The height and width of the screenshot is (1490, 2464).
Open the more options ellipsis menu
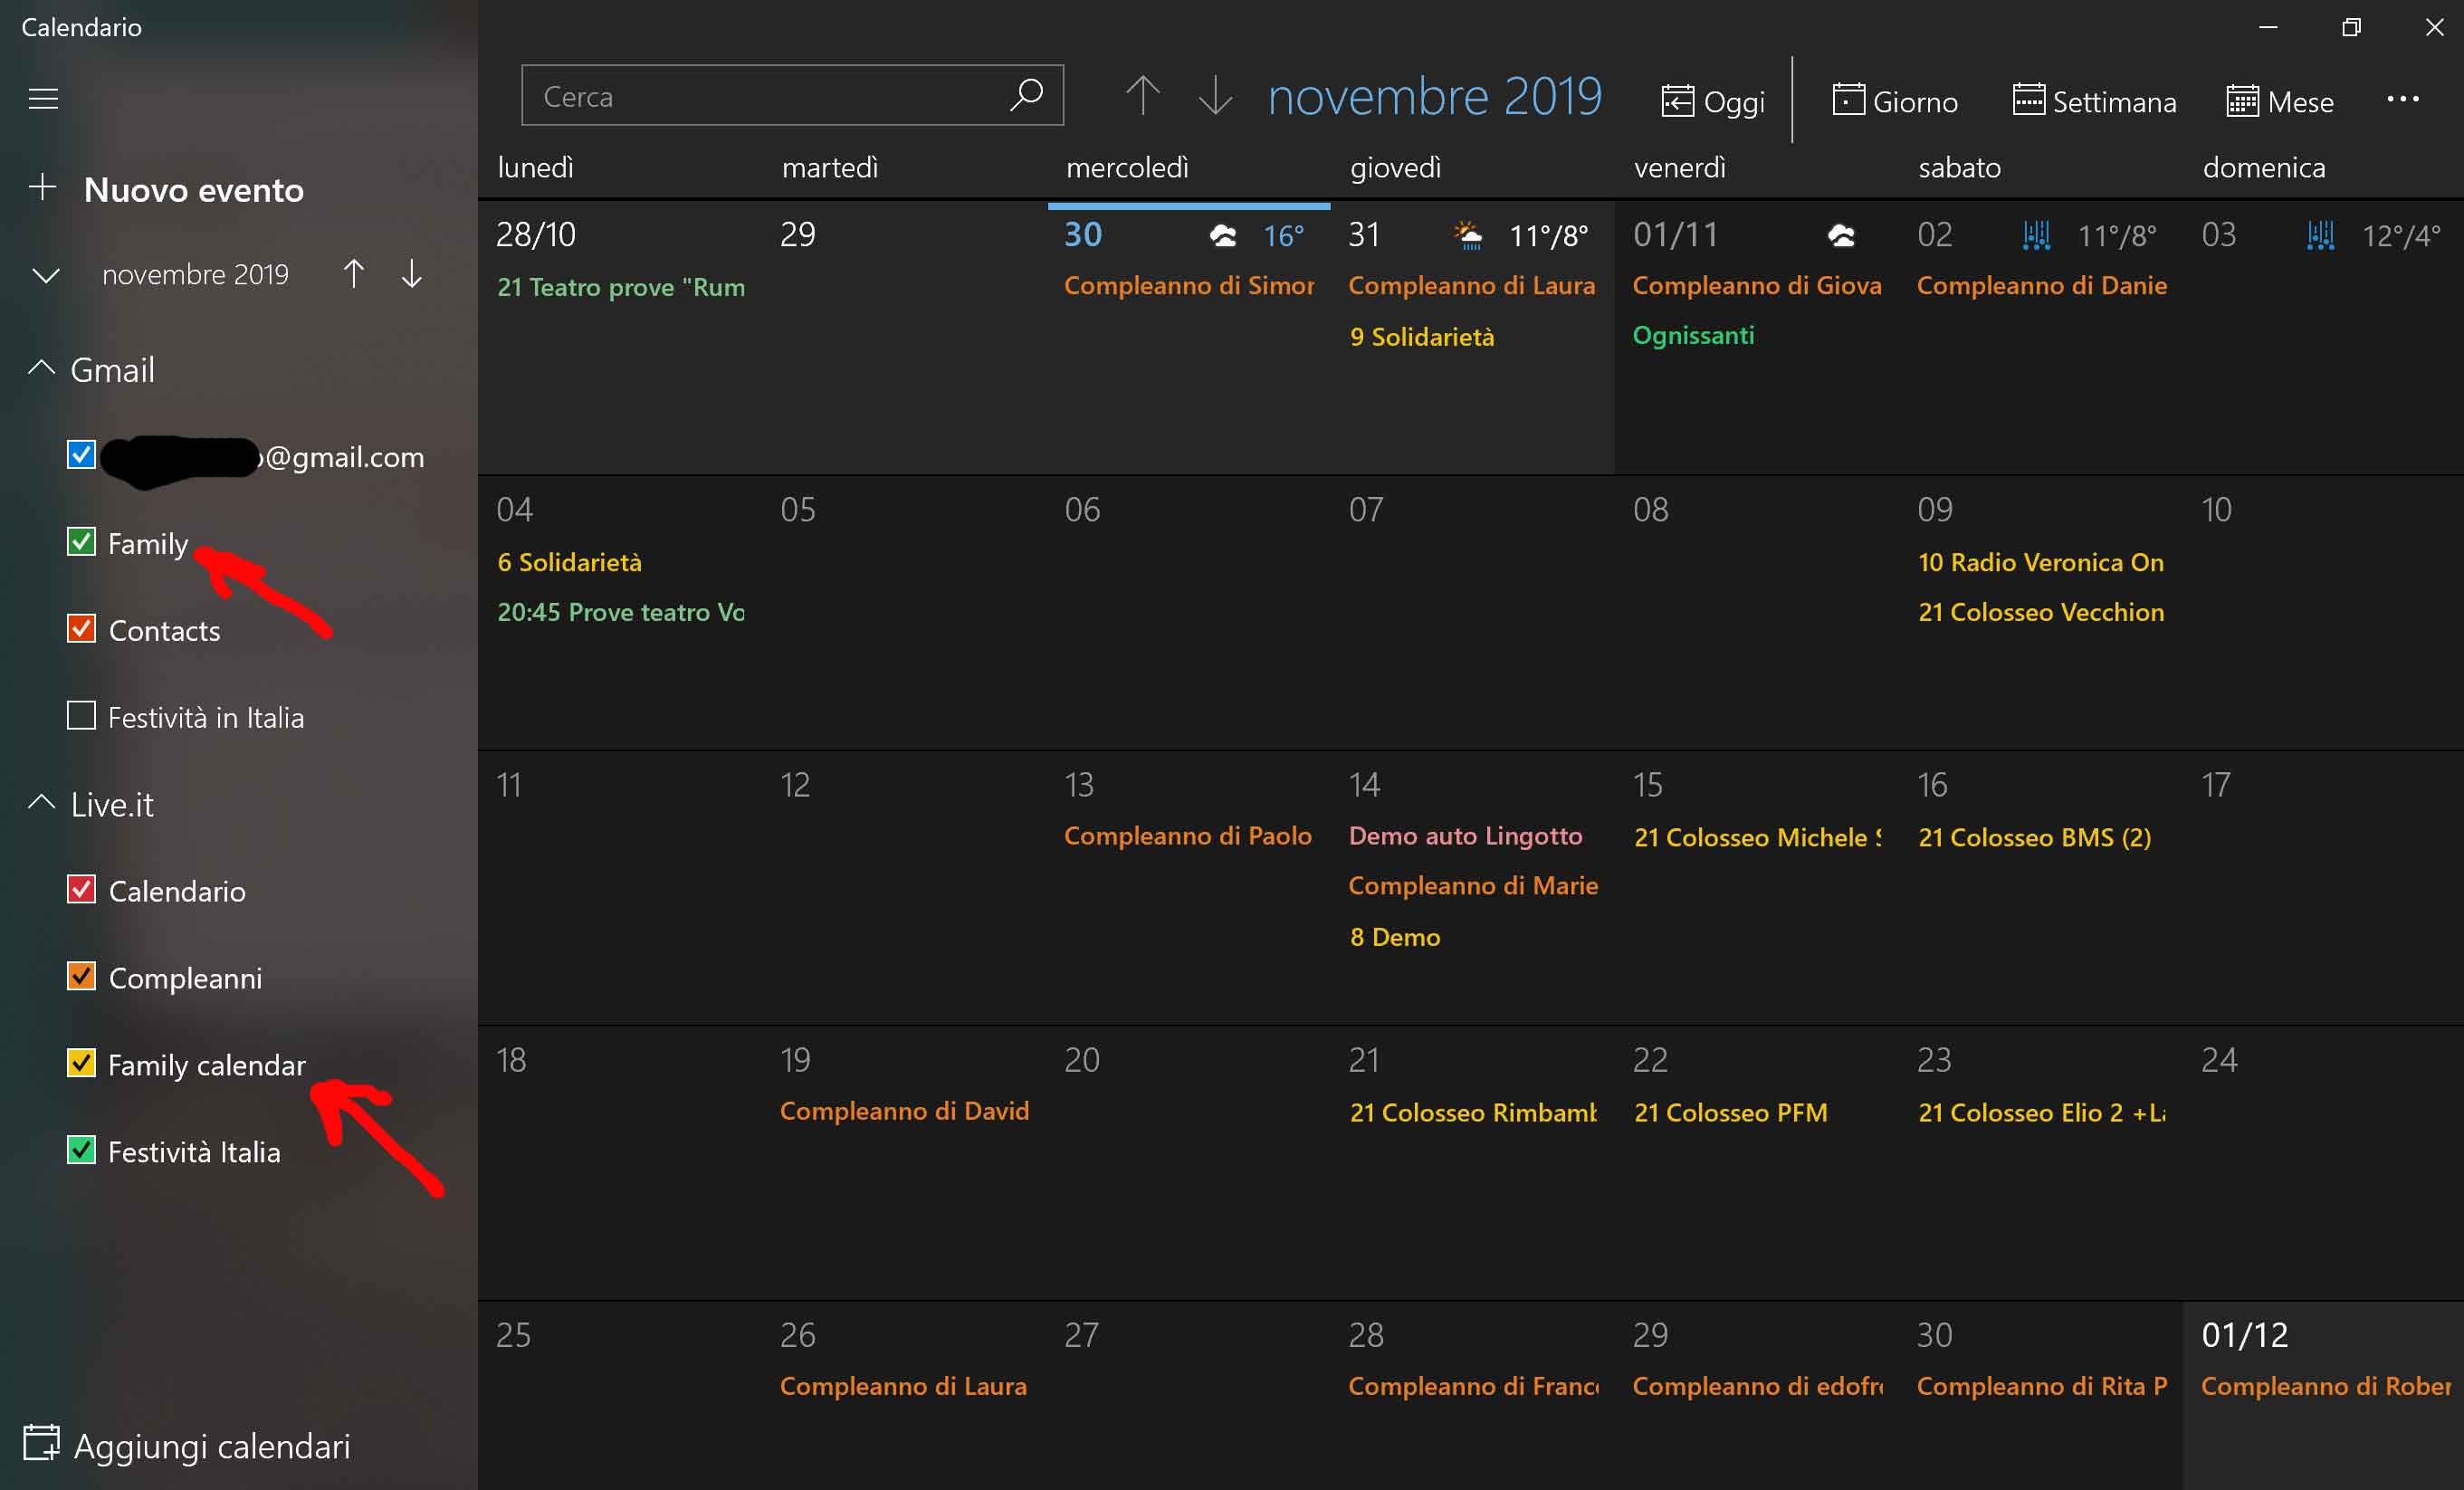[x=2402, y=99]
